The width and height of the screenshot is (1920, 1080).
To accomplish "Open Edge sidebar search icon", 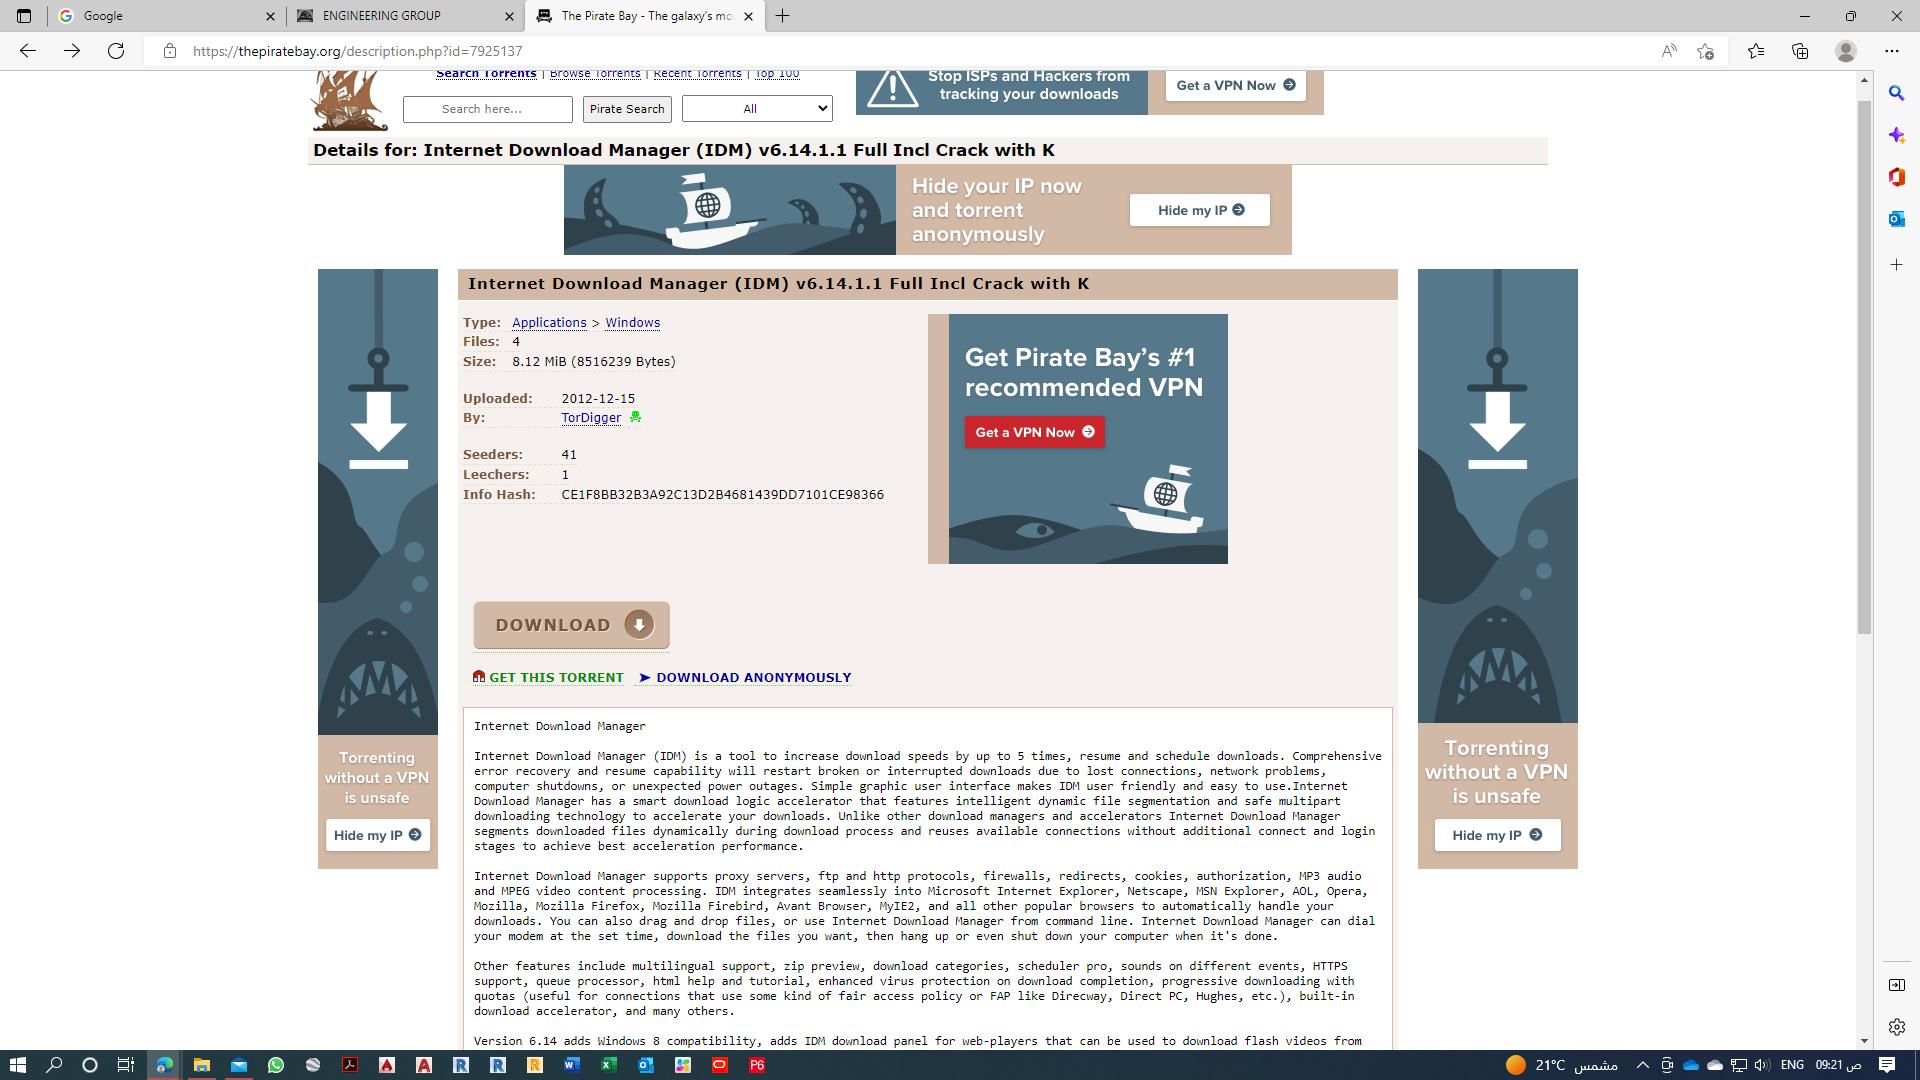I will pos(1896,93).
